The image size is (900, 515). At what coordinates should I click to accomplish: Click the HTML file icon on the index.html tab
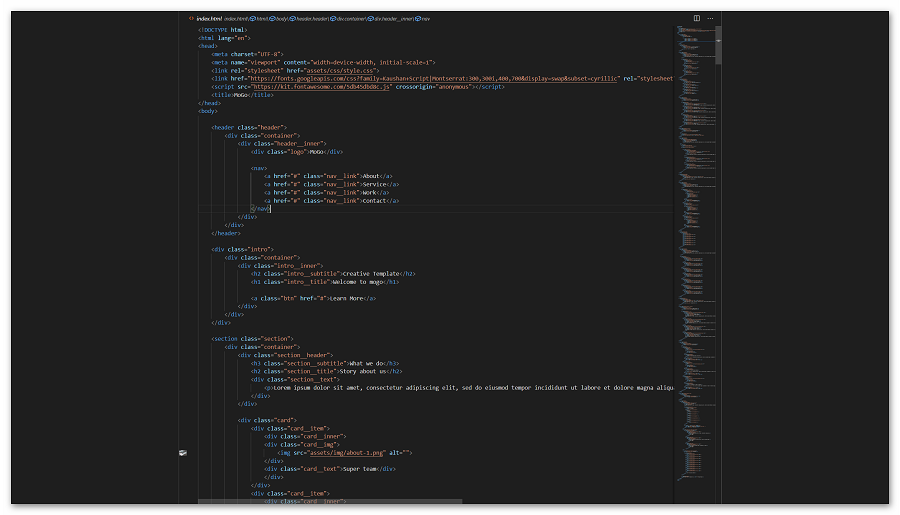coord(191,18)
